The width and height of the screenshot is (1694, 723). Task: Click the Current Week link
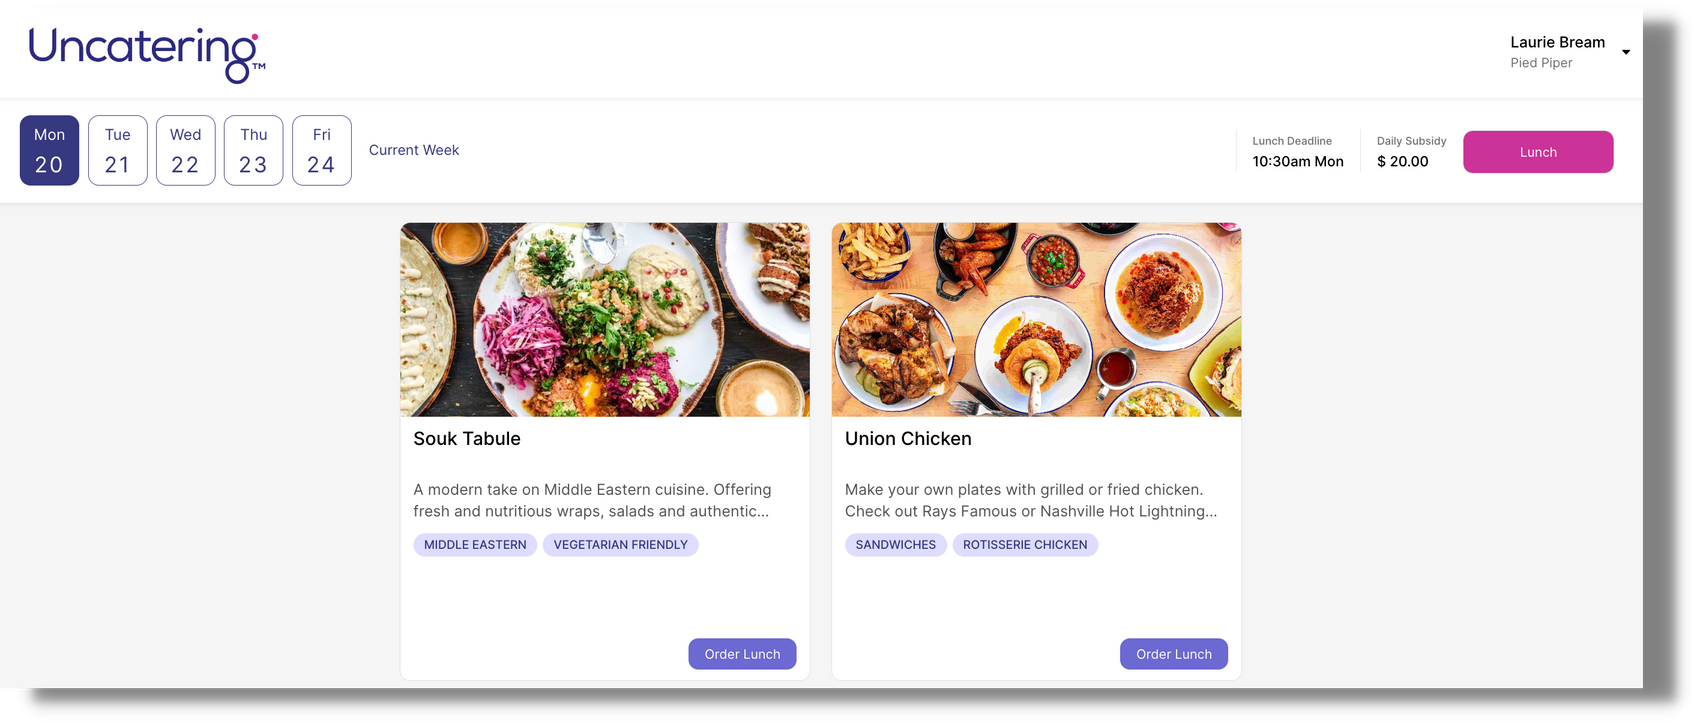pos(414,150)
